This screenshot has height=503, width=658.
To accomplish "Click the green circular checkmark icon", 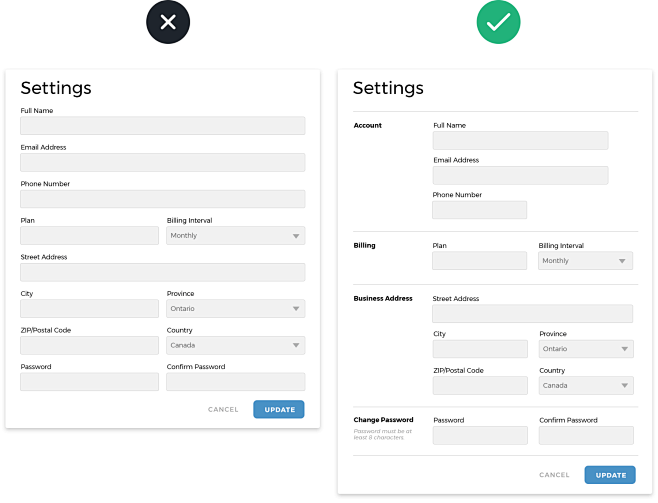I will point(498,23).
